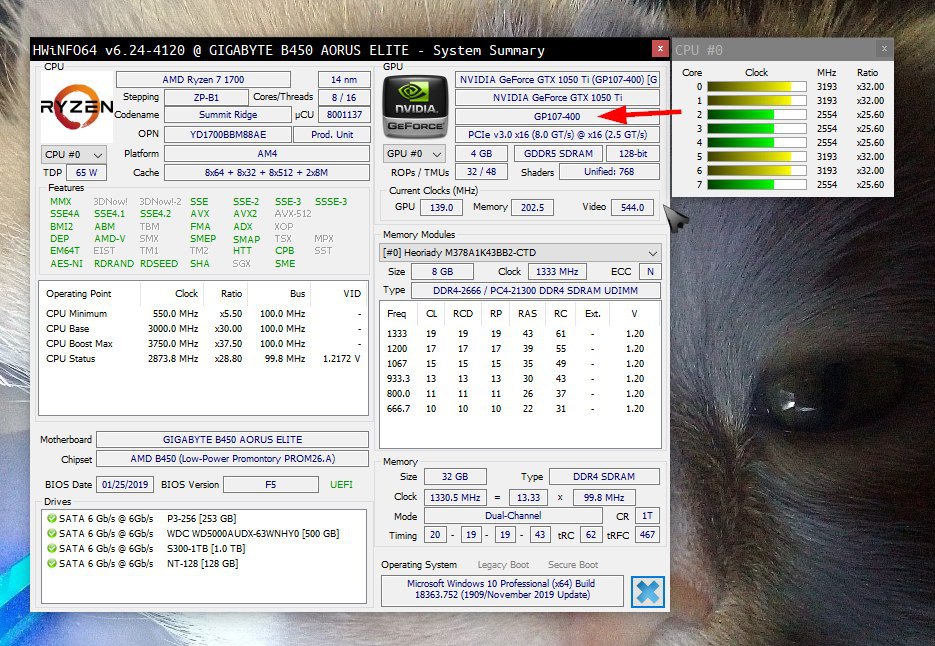Click the µCU 8001137 field
Image resolution: width=935 pixels, height=646 pixels.
(x=344, y=115)
